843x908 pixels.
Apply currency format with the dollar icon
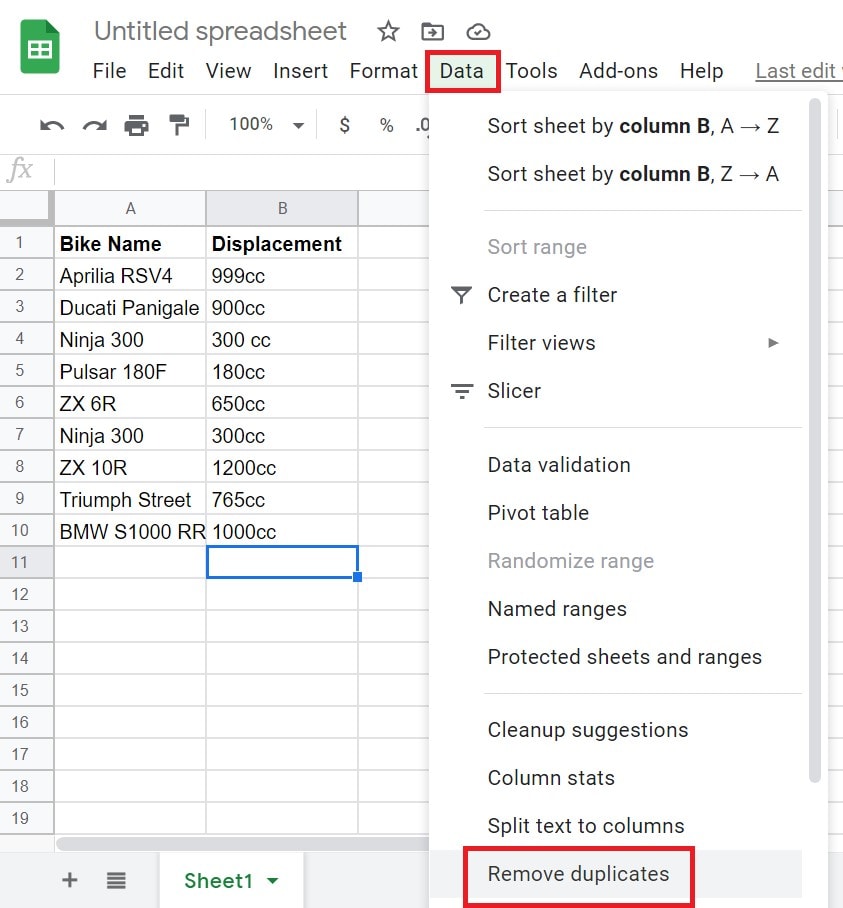(345, 124)
